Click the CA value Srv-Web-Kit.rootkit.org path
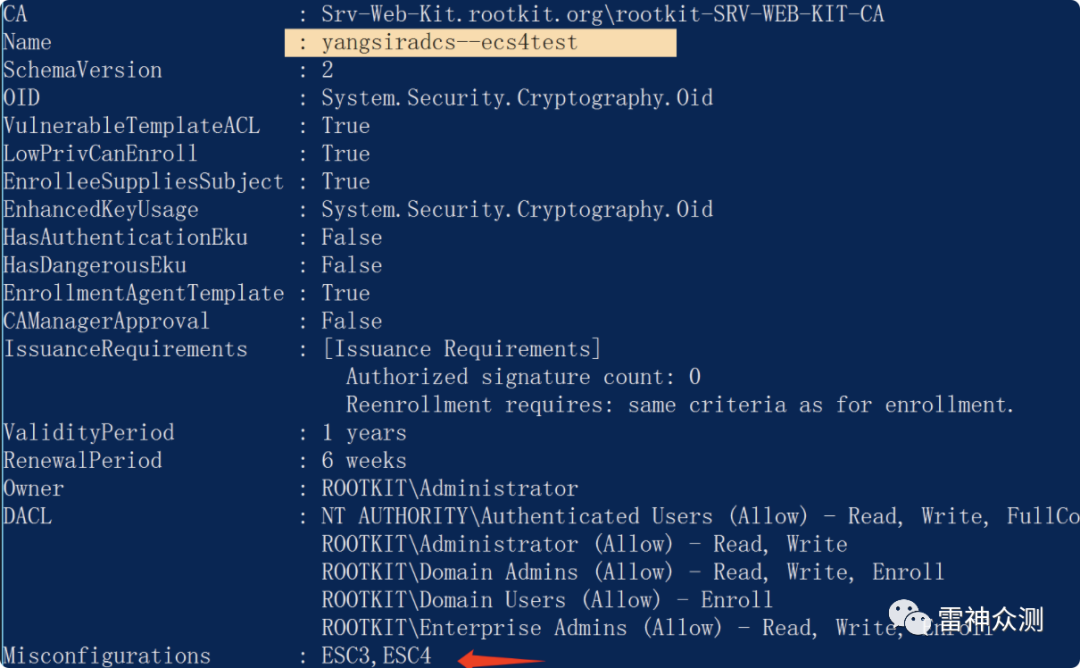This screenshot has width=1080, height=668. (x=603, y=14)
